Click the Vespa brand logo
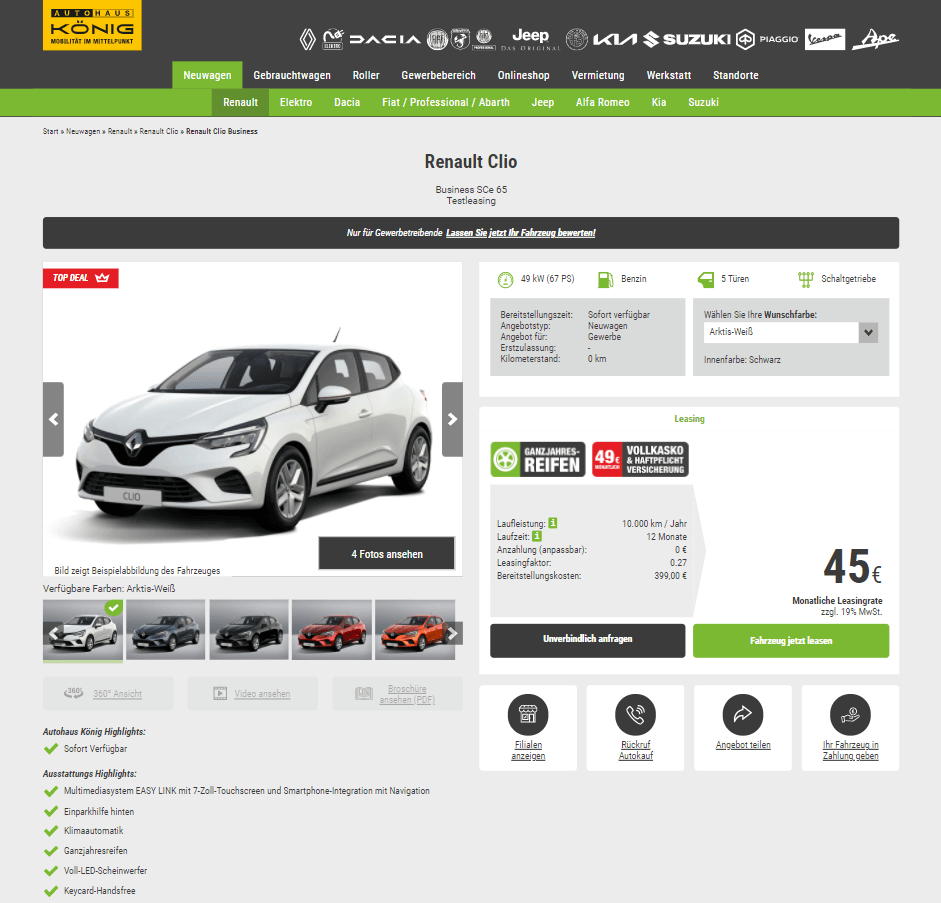The height and width of the screenshot is (903, 941). (825, 40)
